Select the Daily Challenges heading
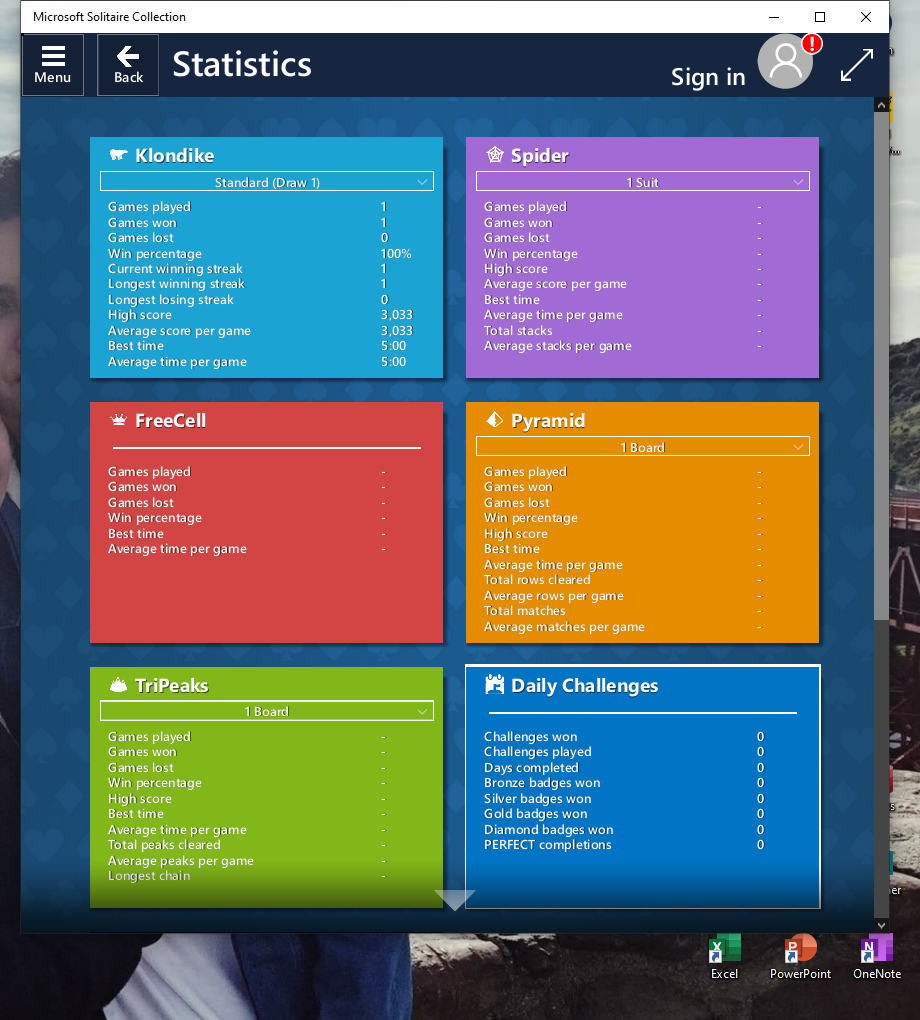Screen dimensions: 920x1020 584,686
